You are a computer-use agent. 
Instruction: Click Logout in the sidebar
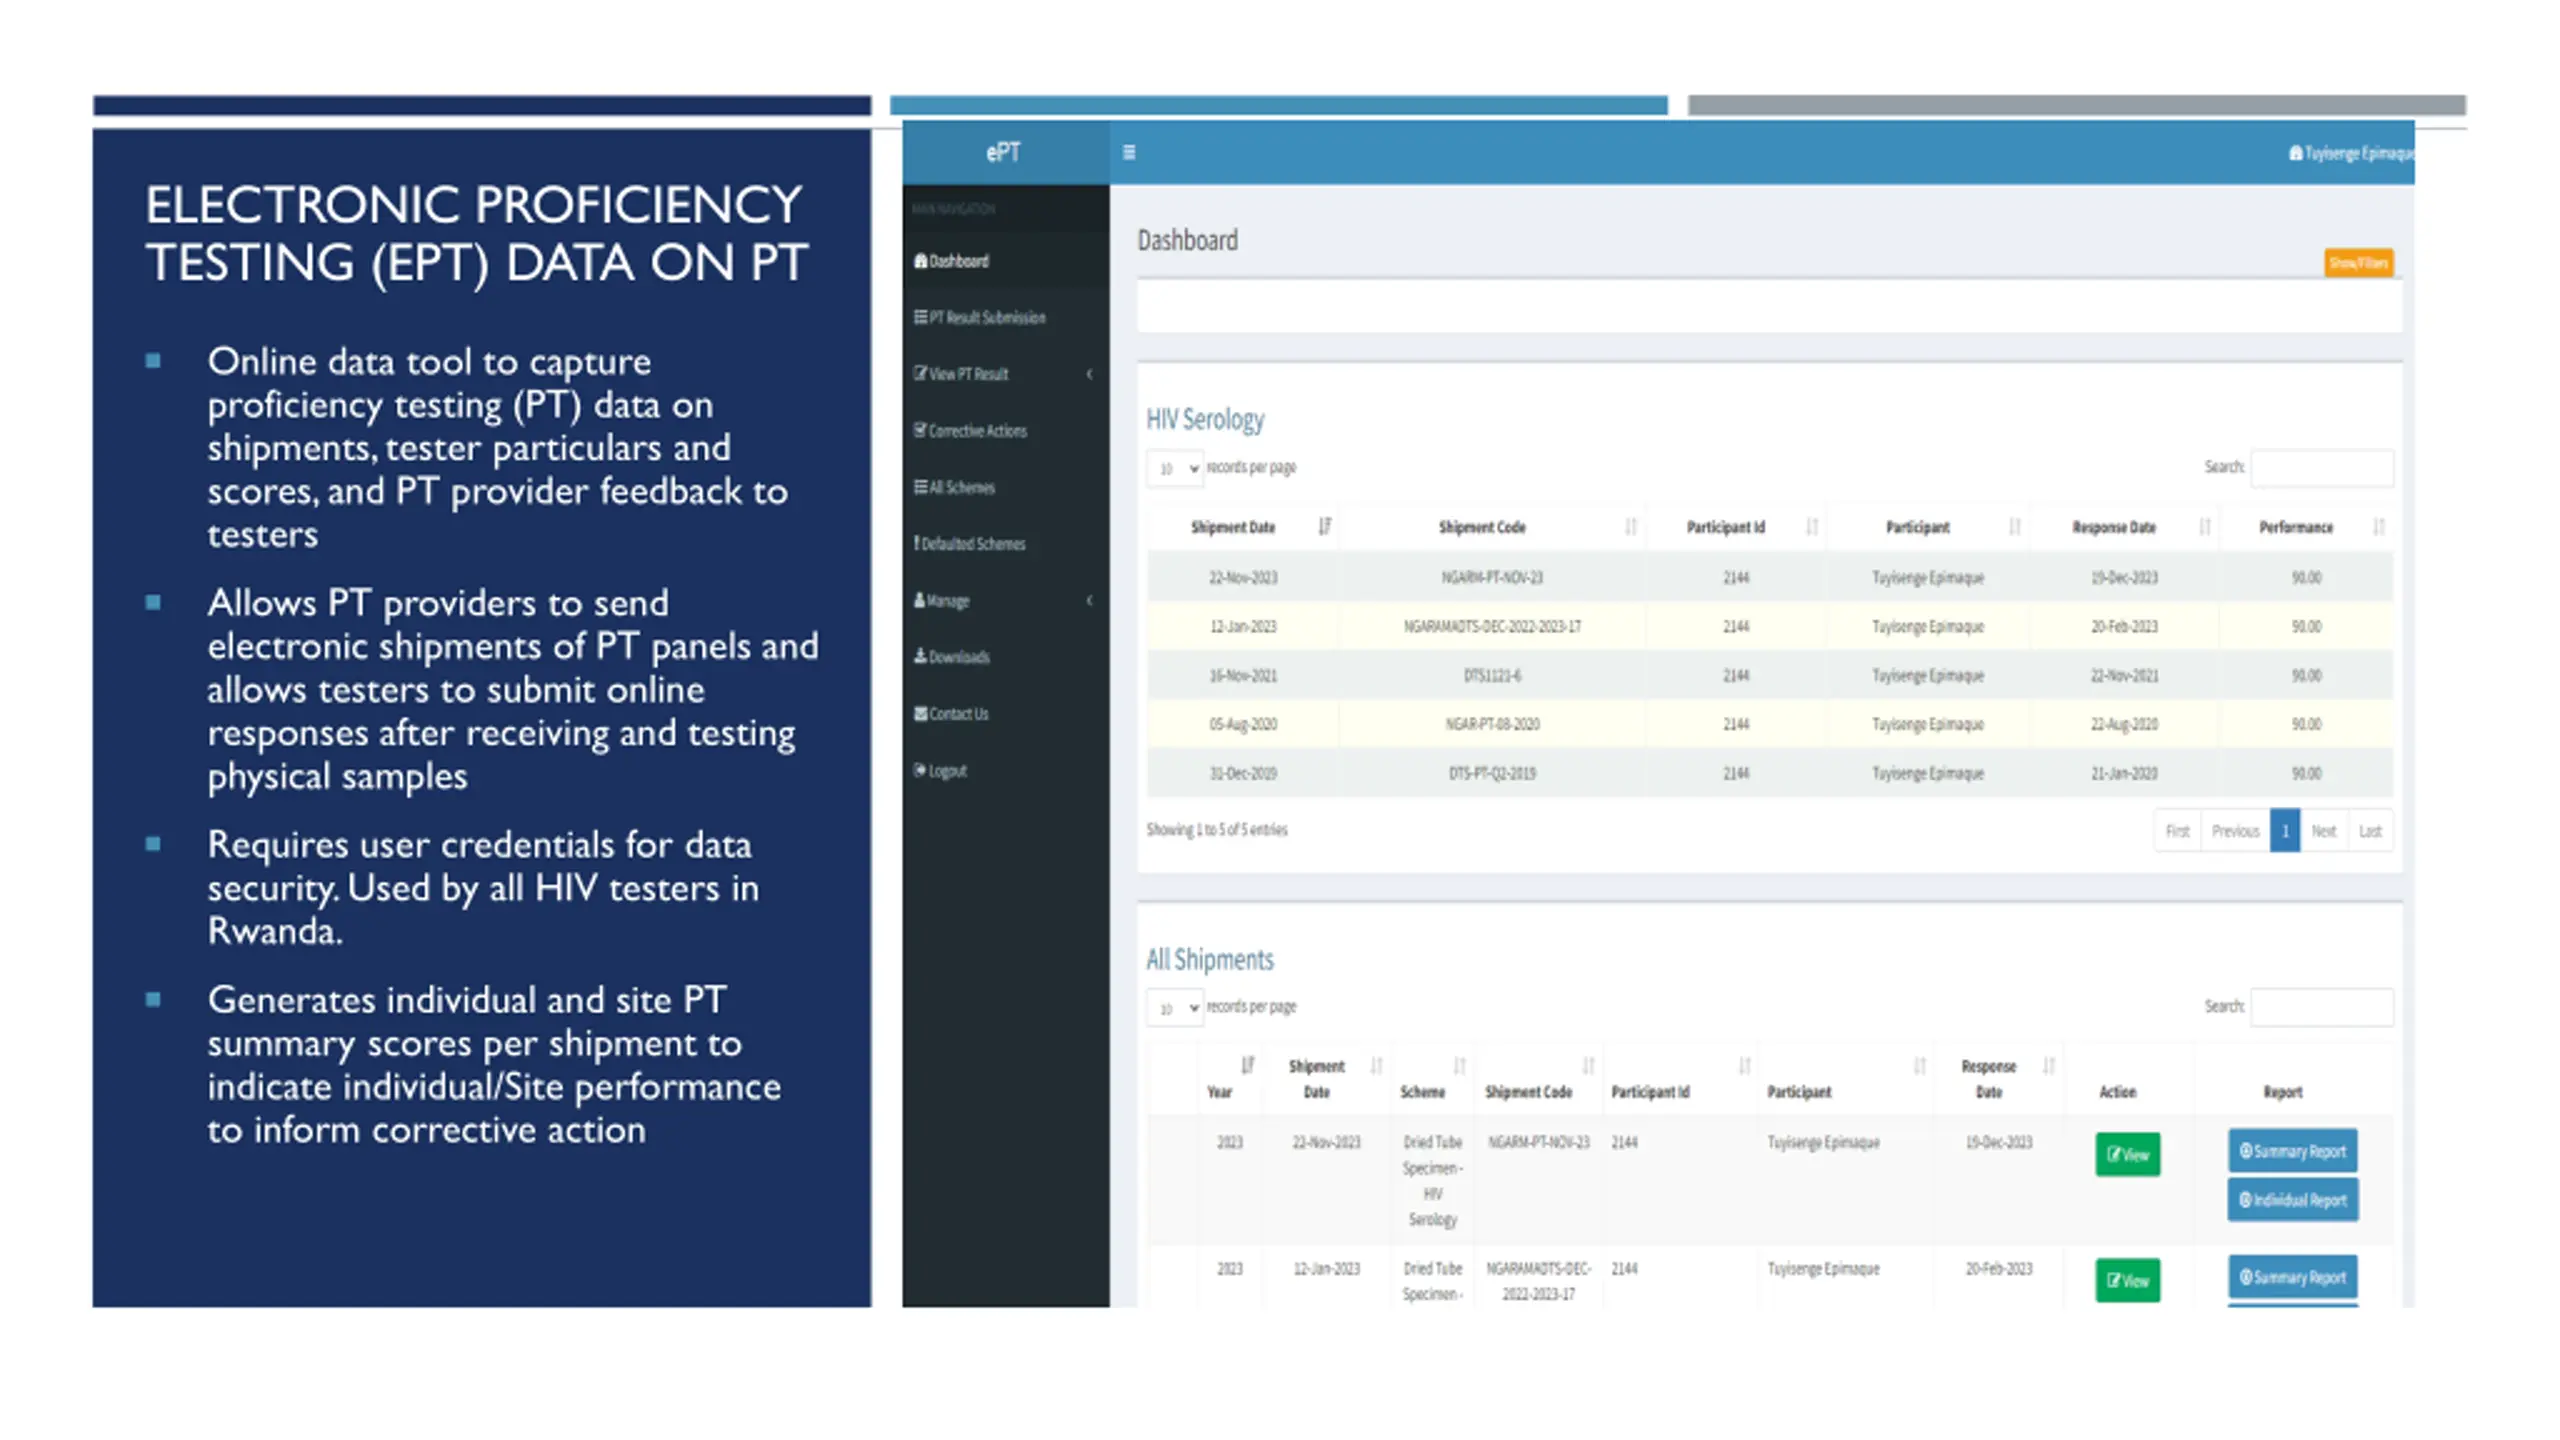pos(1005,771)
